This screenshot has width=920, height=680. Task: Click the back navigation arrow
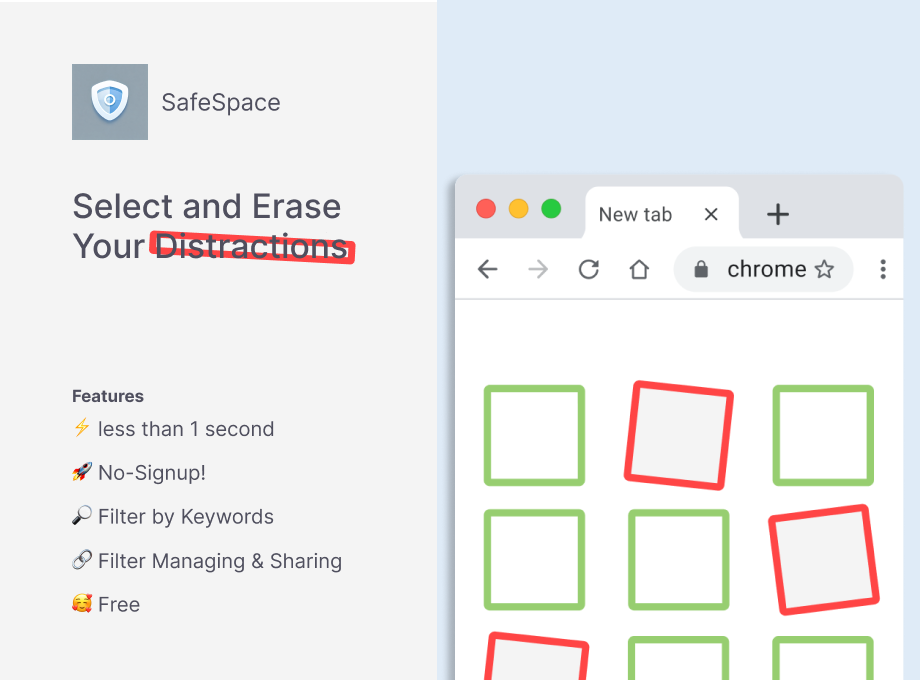(x=487, y=269)
